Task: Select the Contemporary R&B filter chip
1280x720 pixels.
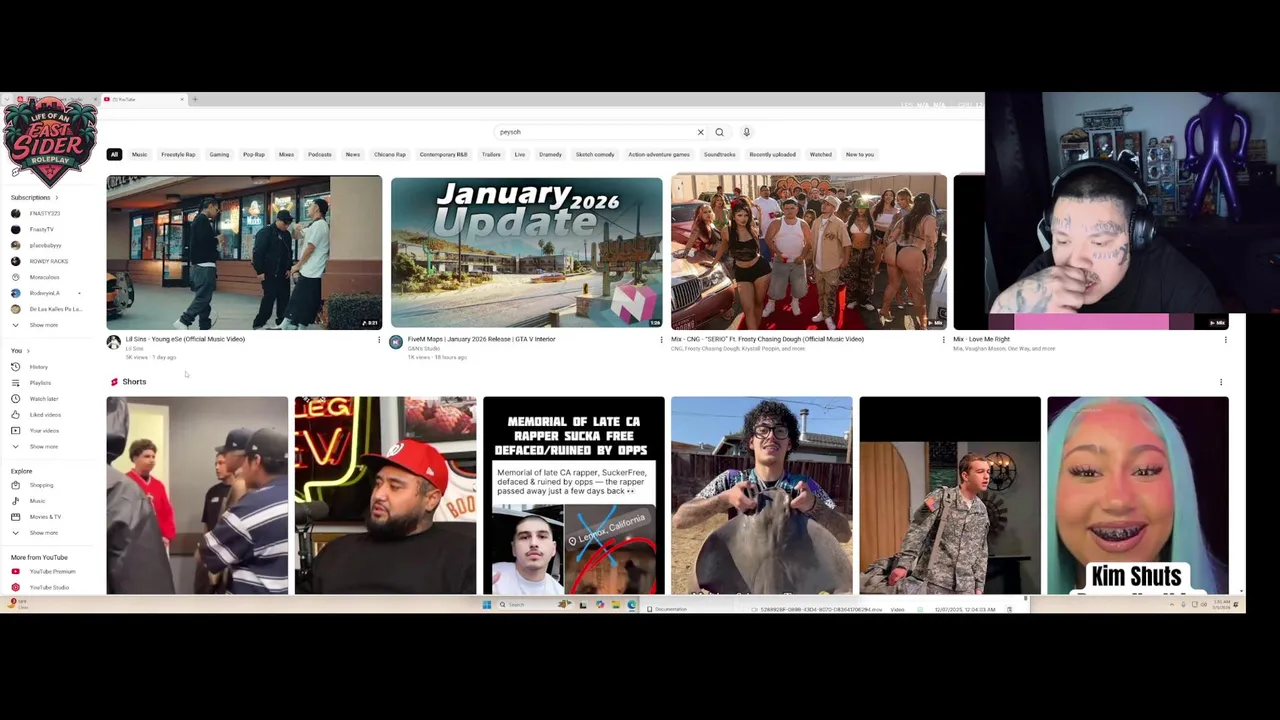Action: click(443, 154)
